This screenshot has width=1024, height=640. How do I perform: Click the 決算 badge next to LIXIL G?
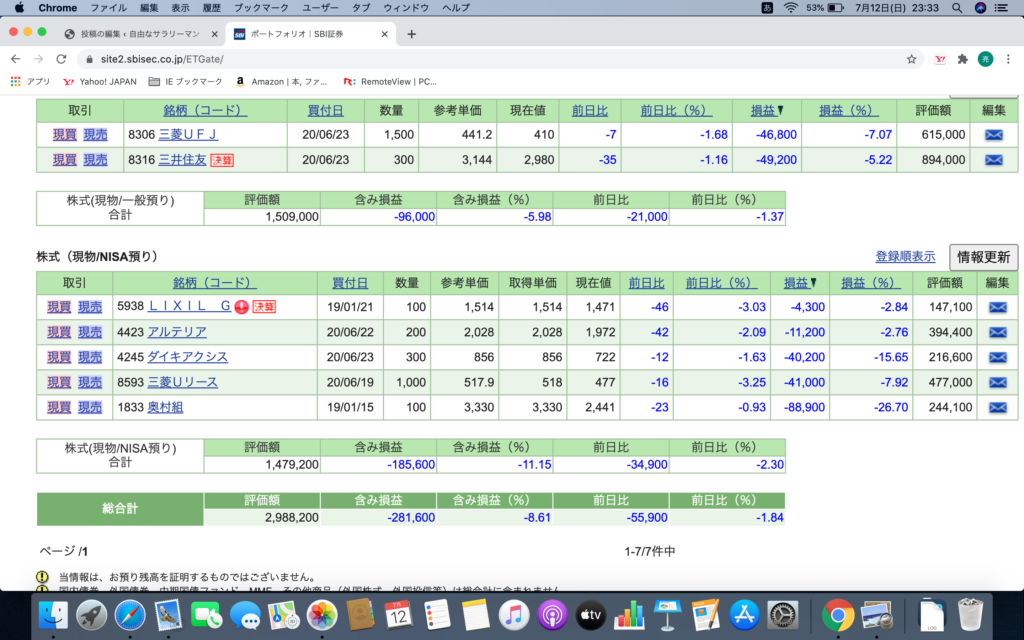pyautogui.click(x=264, y=307)
